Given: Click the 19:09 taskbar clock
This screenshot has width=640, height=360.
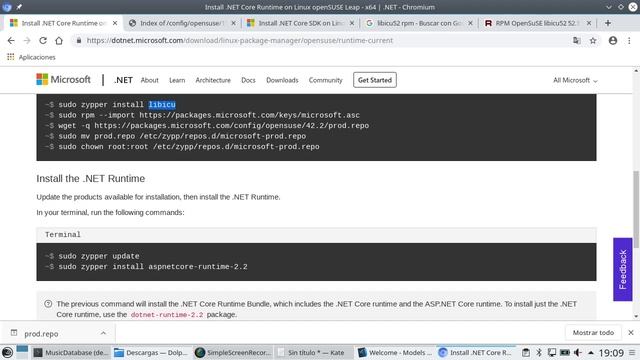Looking at the screenshot, I should (611, 353).
